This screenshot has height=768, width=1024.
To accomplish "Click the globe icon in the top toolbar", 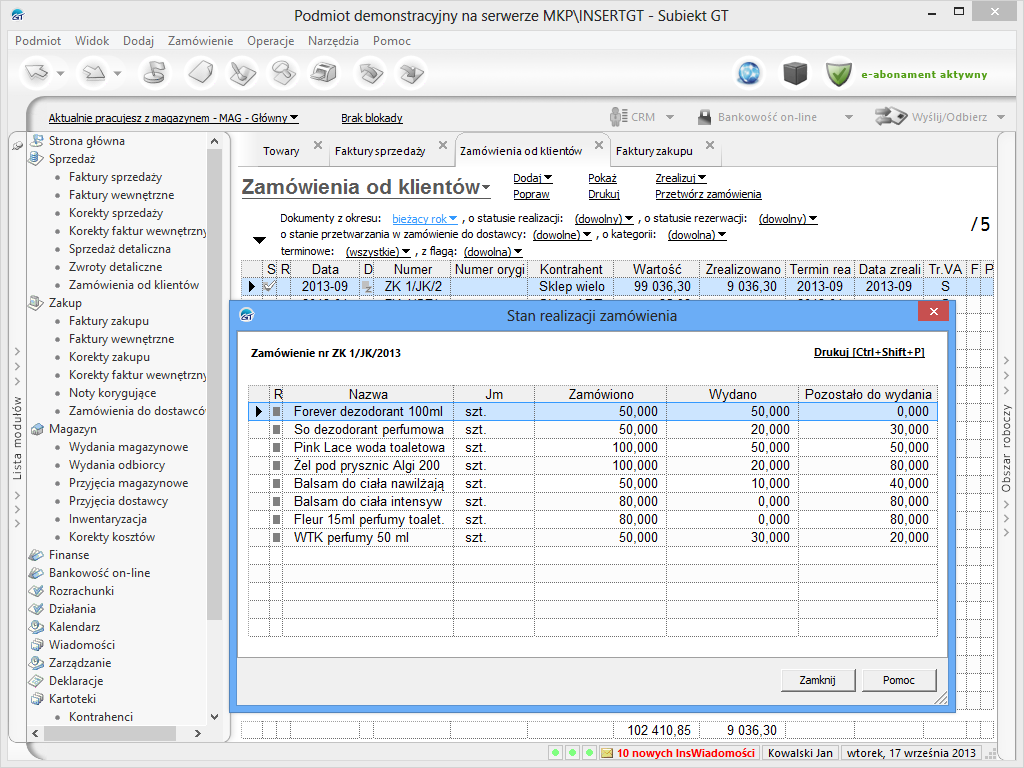I will (x=749, y=73).
